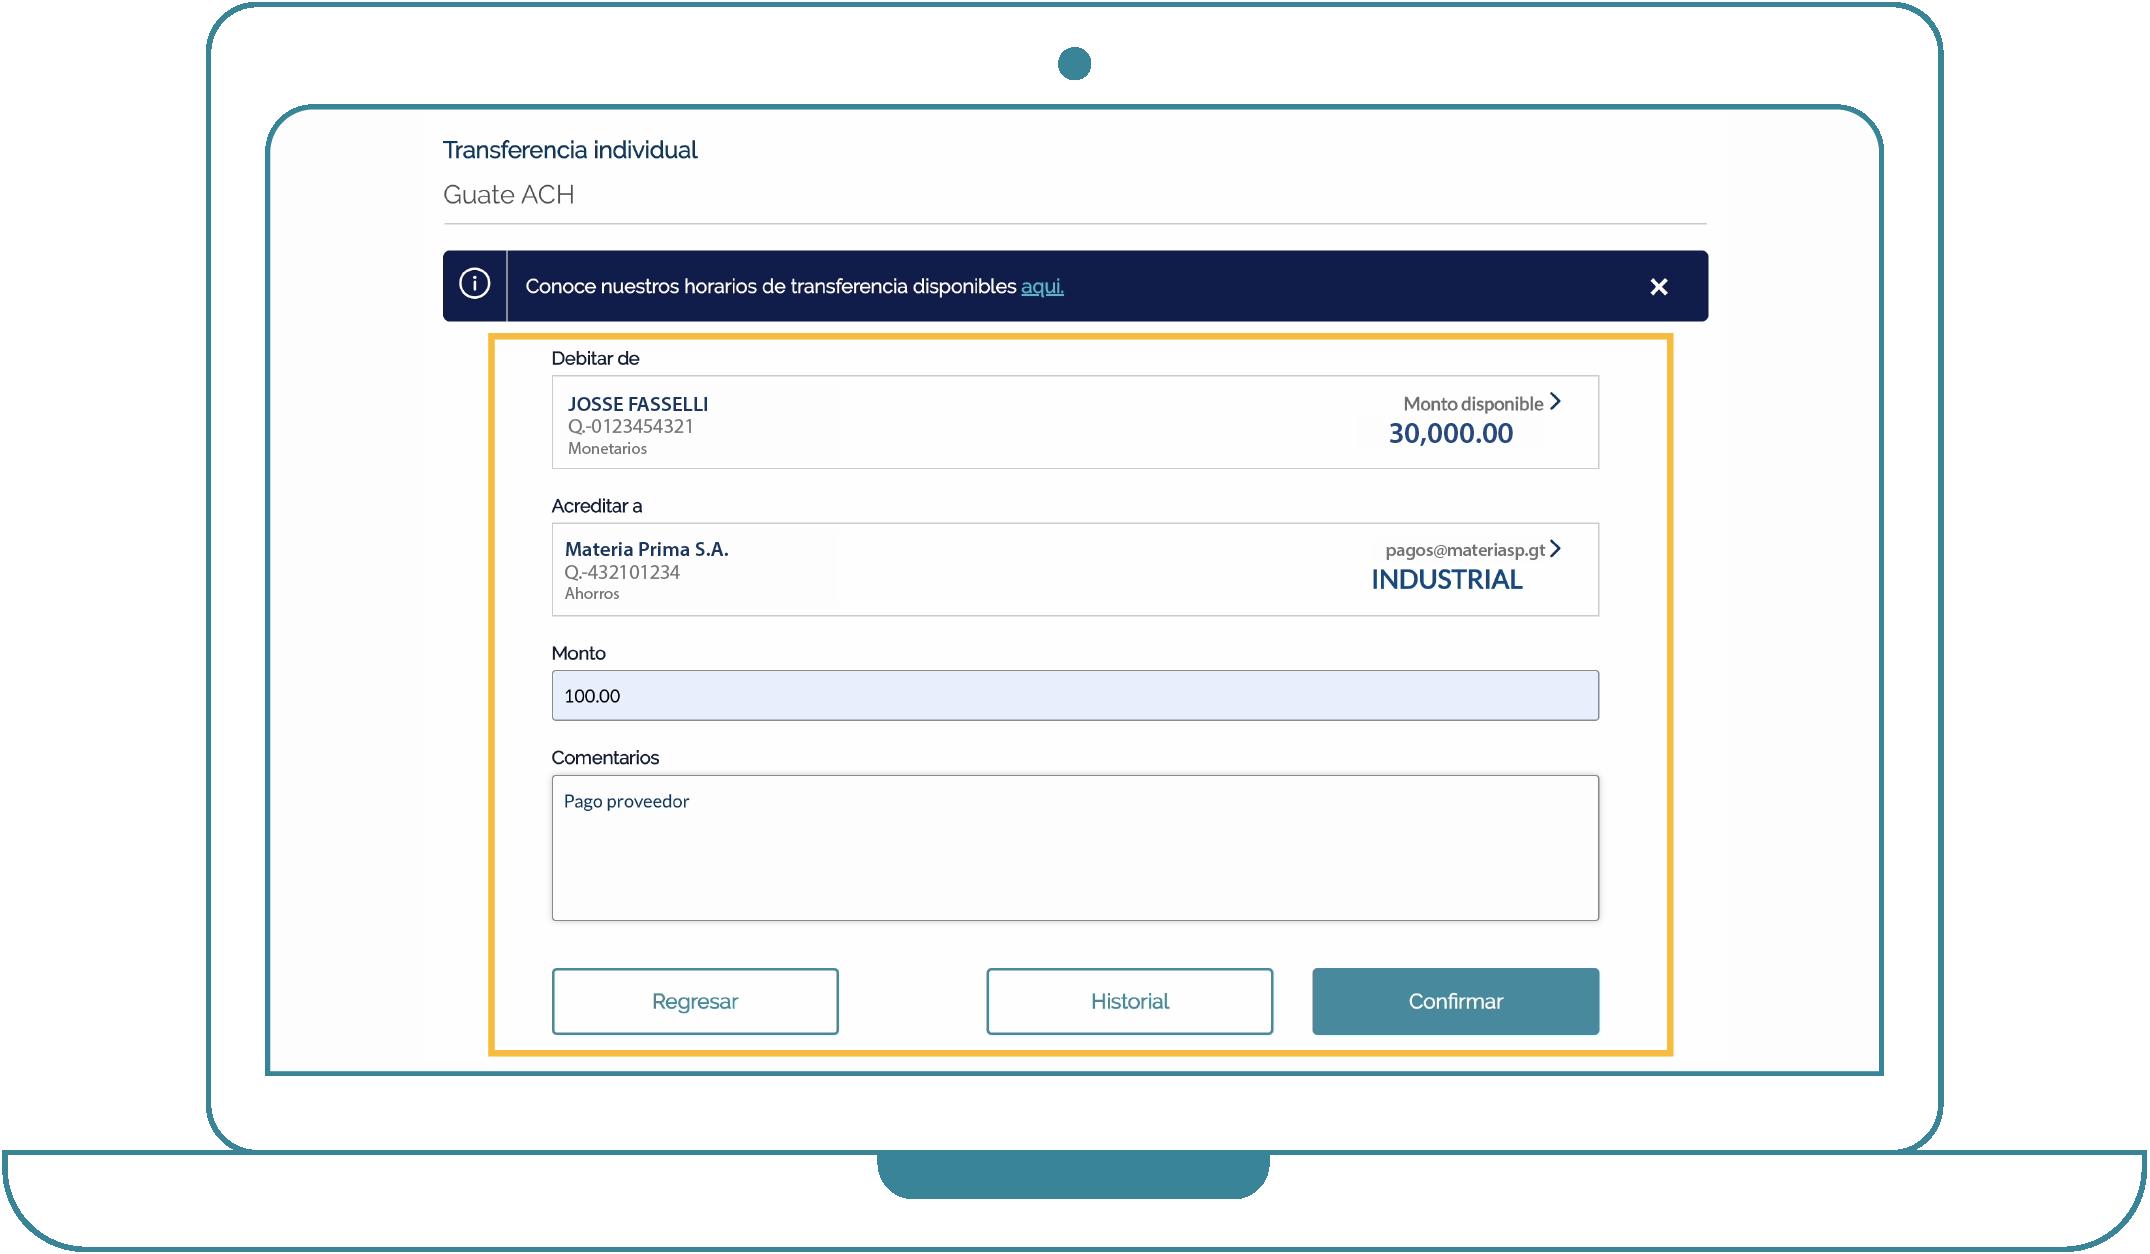This screenshot has width=2150, height=1254.
Task: Click the INDUSTRIAL bank label
Action: [1446, 580]
